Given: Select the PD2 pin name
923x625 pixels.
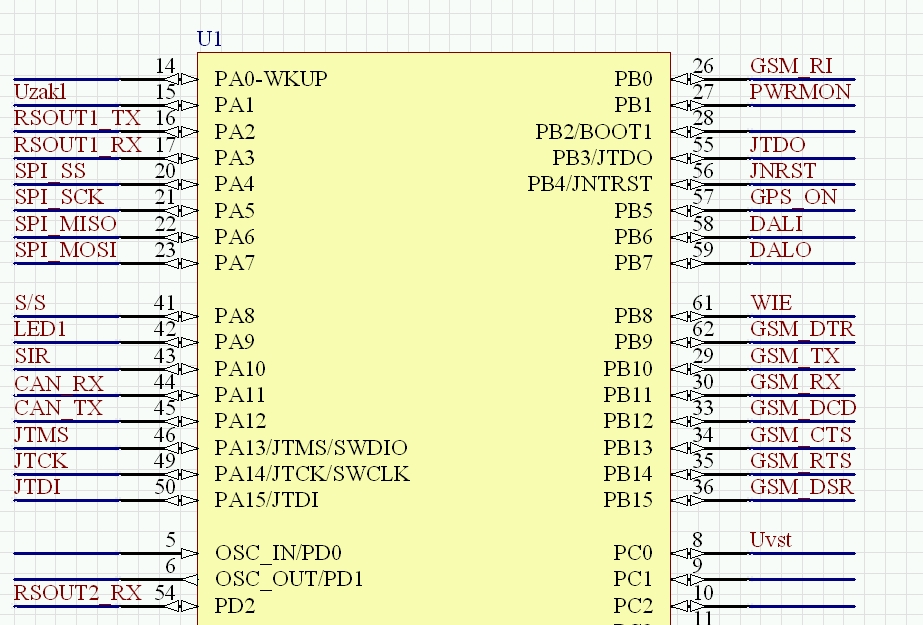Looking at the screenshot, I should click(235, 606).
